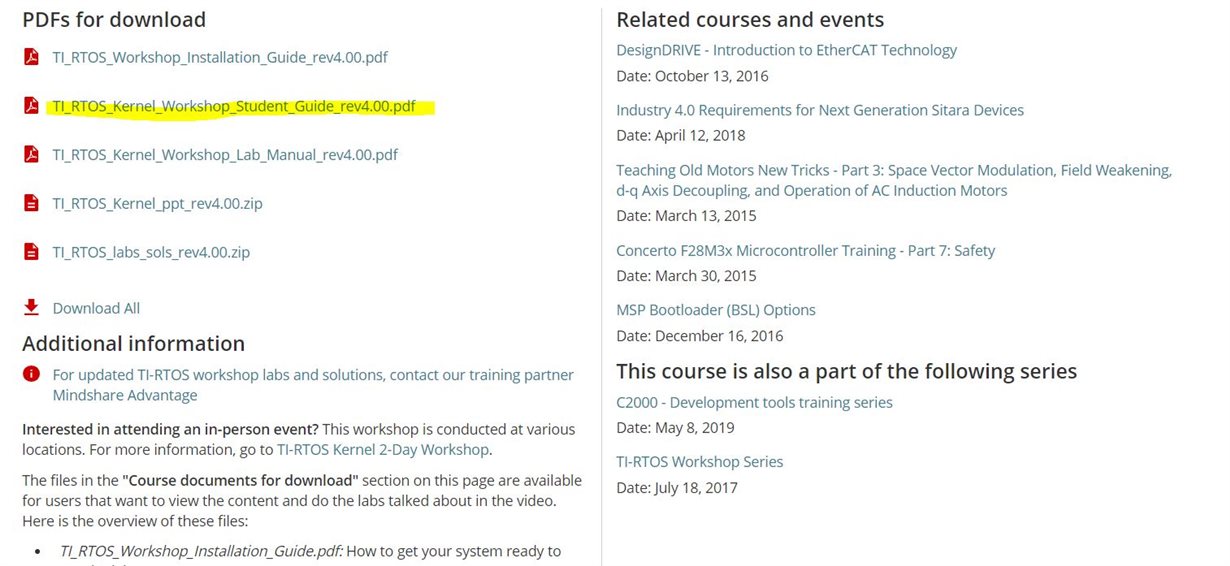Open Concerto F28M3x Microcontroller Training Part 7
The height and width of the screenshot is (566, 1230).
pyautogui.click(x=805, y=251)
